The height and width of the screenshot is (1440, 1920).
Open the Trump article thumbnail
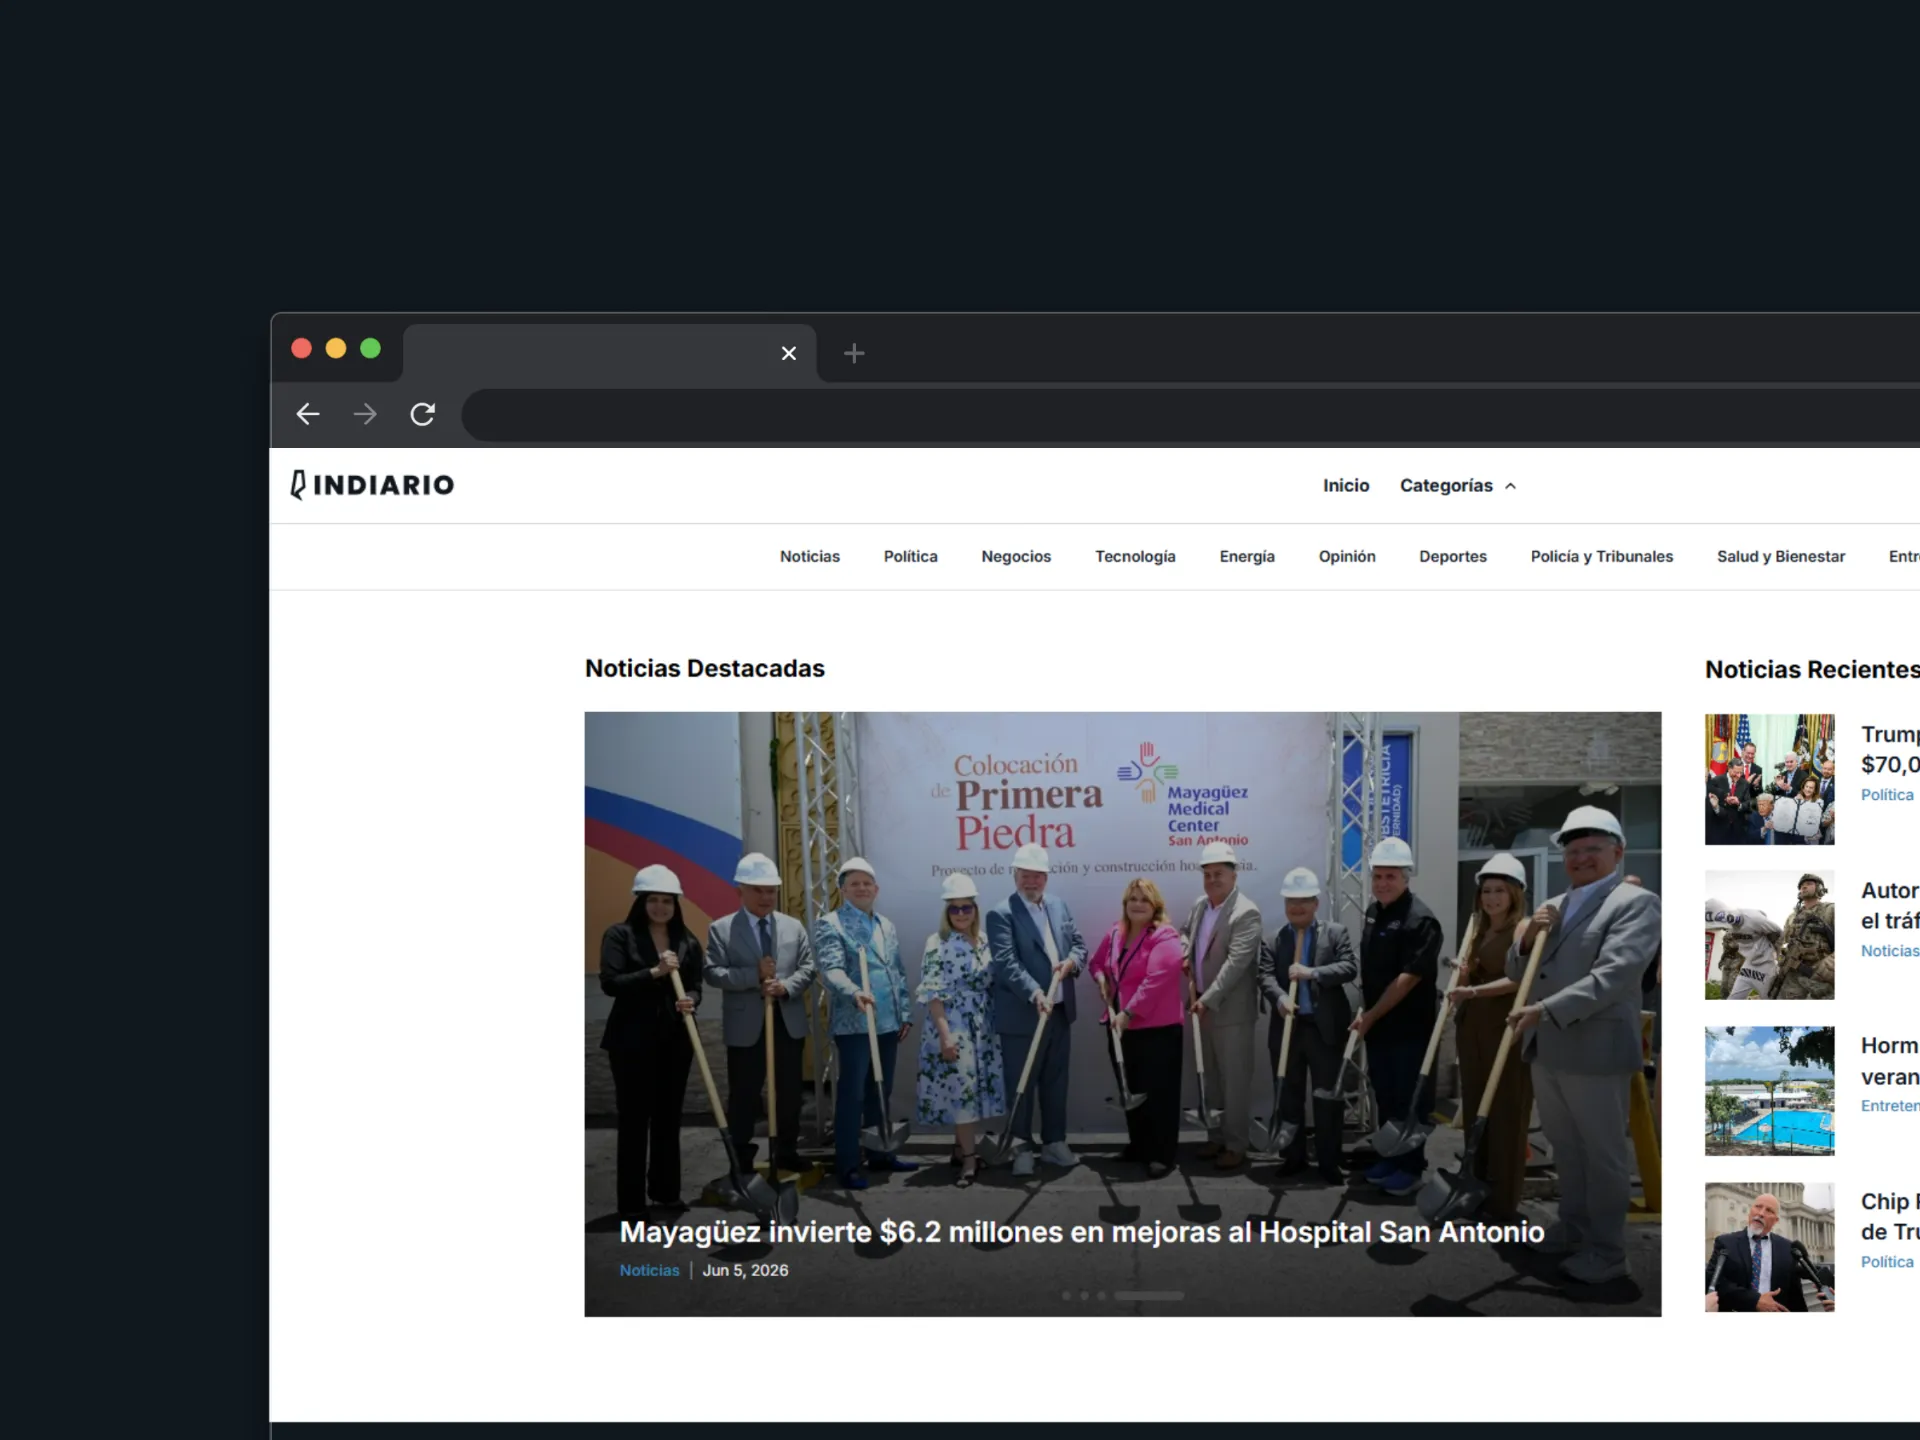[1769, 779]
